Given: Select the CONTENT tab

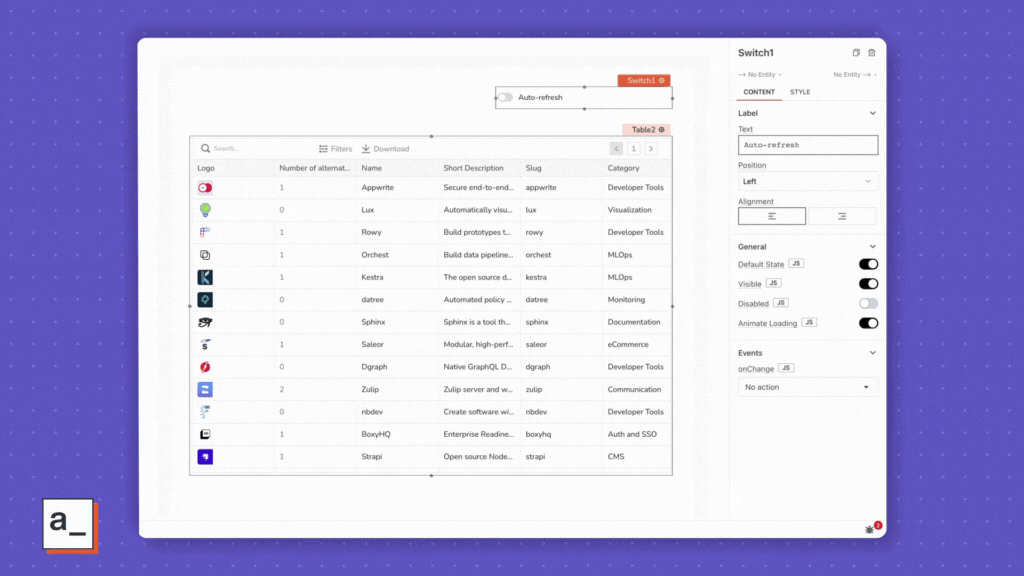Looking at the screenshot, I should pos(759,92).
